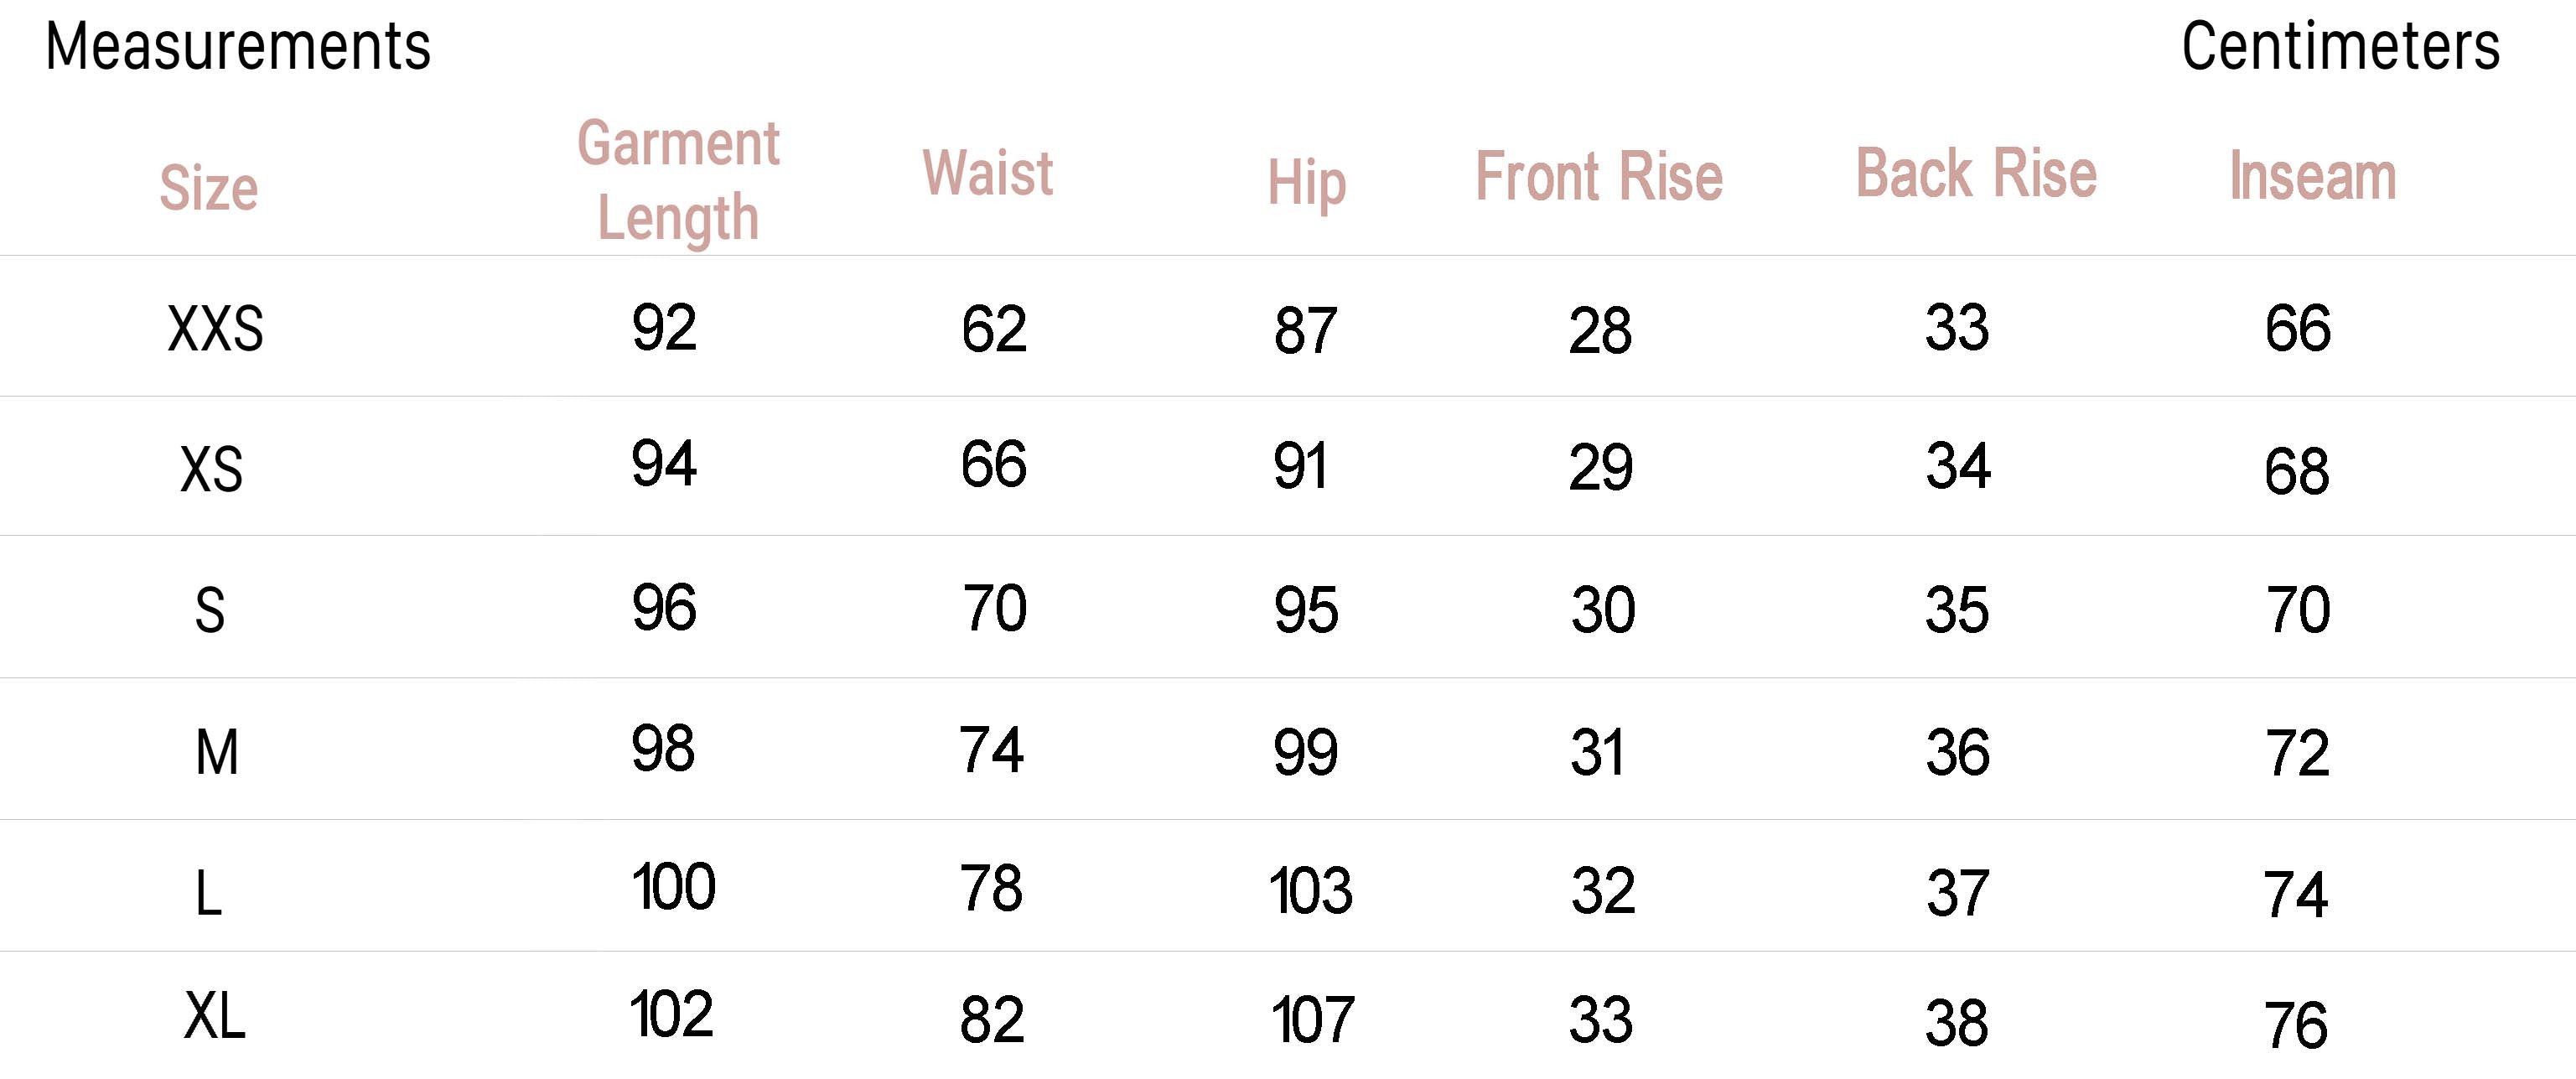
Task: Select the hip value for size XXS
Action: pyautogui.click(x=1305, y=331)
